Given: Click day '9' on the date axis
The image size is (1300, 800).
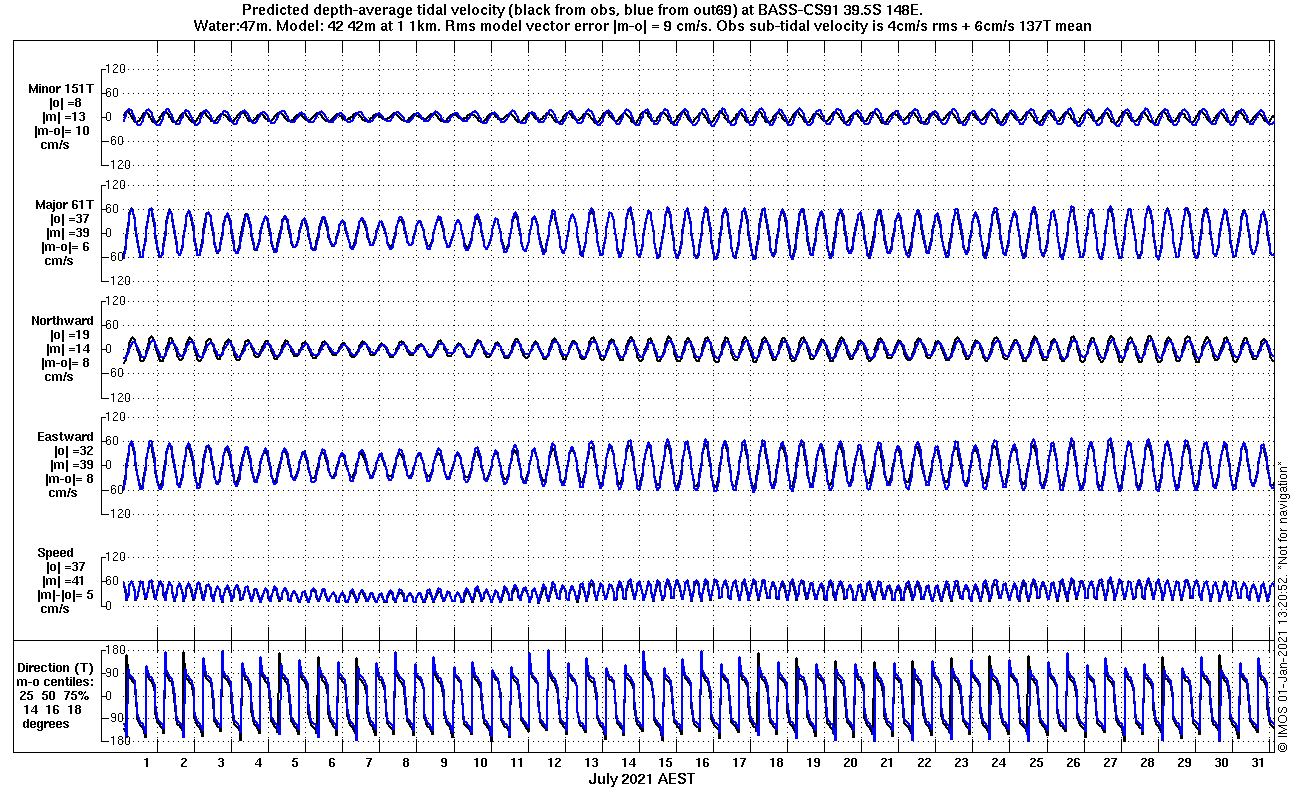Looking at the screenshot, I should click(443, 763).
